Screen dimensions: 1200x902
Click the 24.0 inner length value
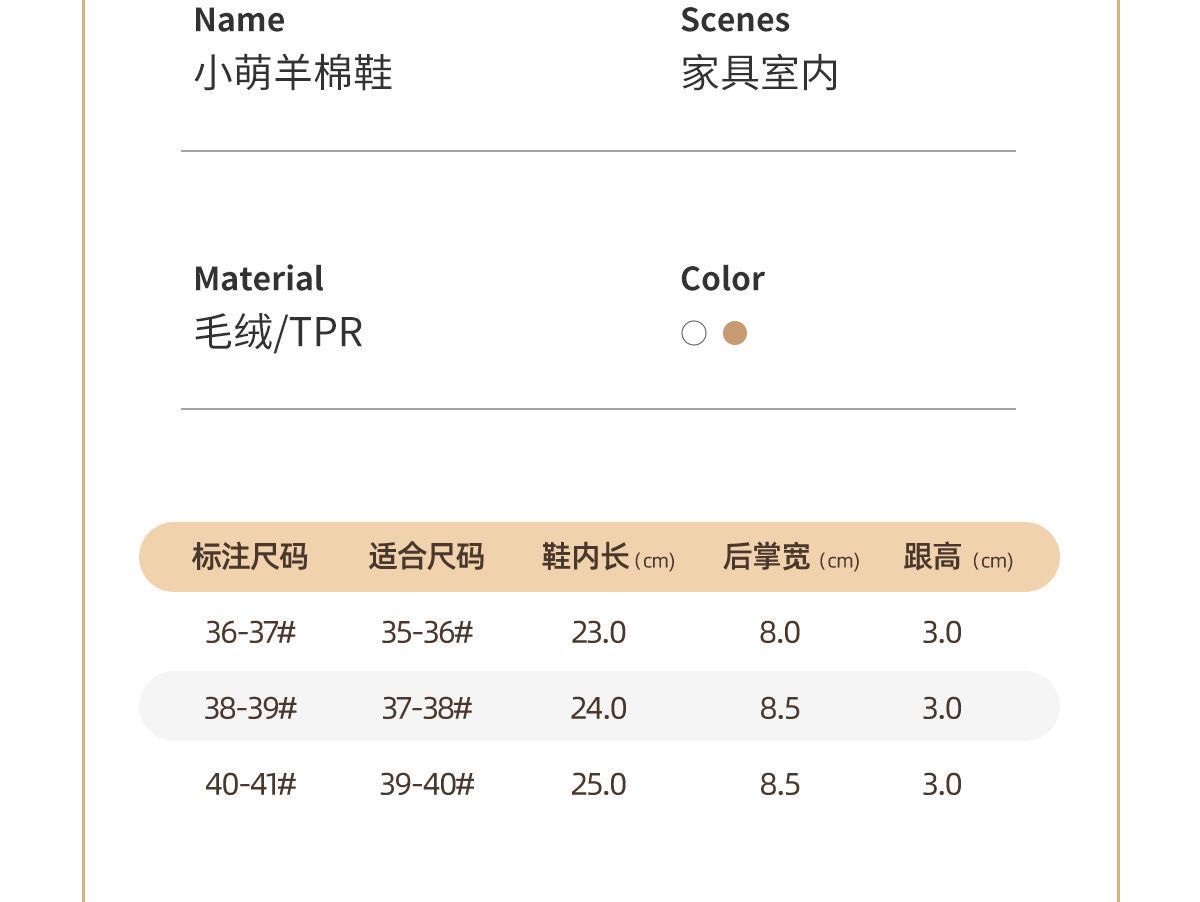(599, 708)
